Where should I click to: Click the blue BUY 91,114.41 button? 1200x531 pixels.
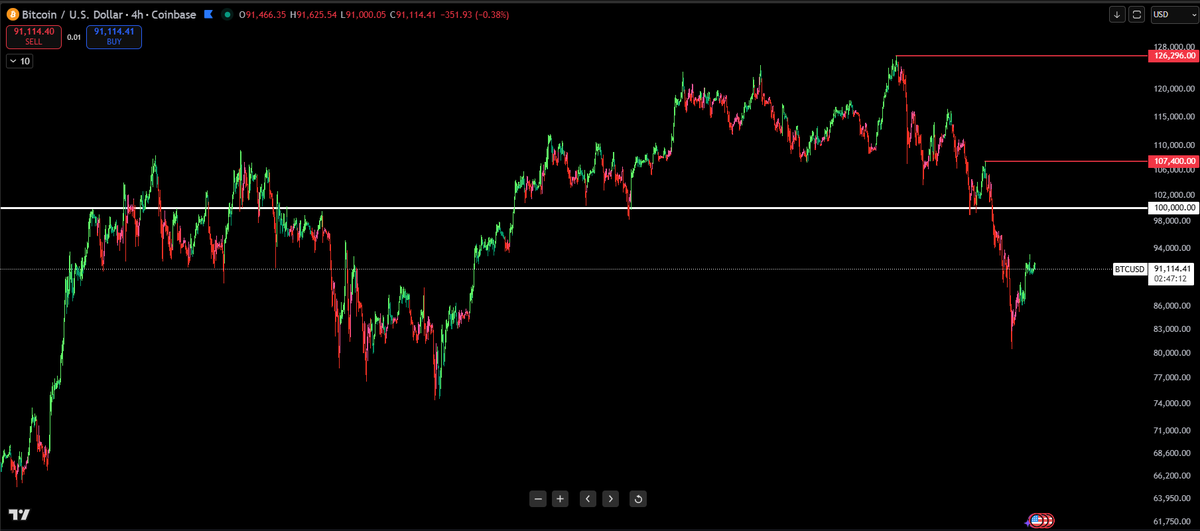coord(113,38)
